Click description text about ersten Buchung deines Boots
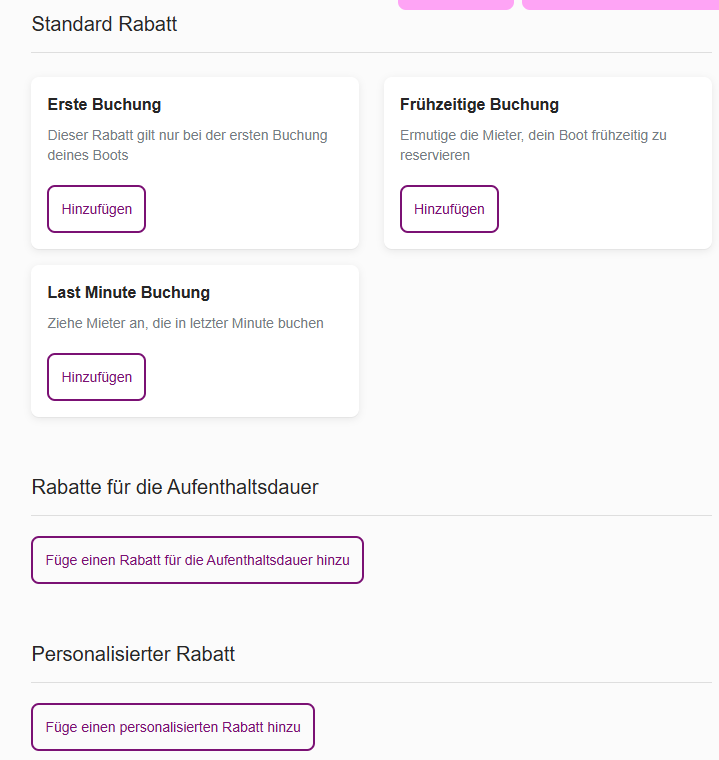The width and height of the screenshot is (719, 760). (188, 145)
